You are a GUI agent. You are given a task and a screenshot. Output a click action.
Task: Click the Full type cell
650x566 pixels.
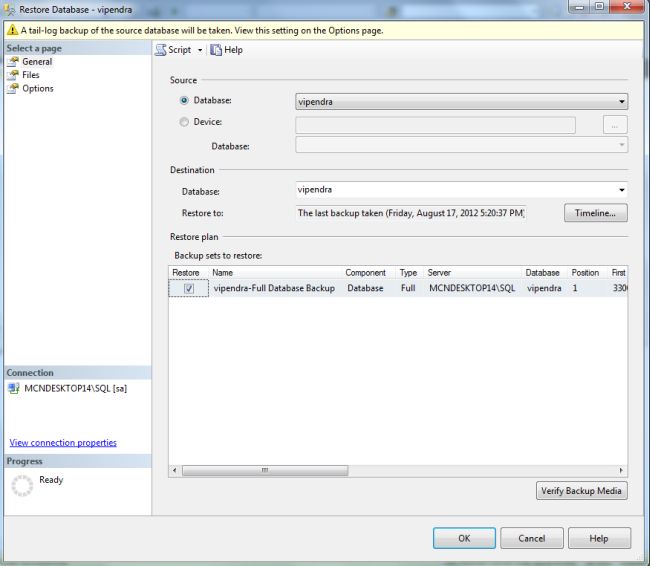(x=408, y=288)
